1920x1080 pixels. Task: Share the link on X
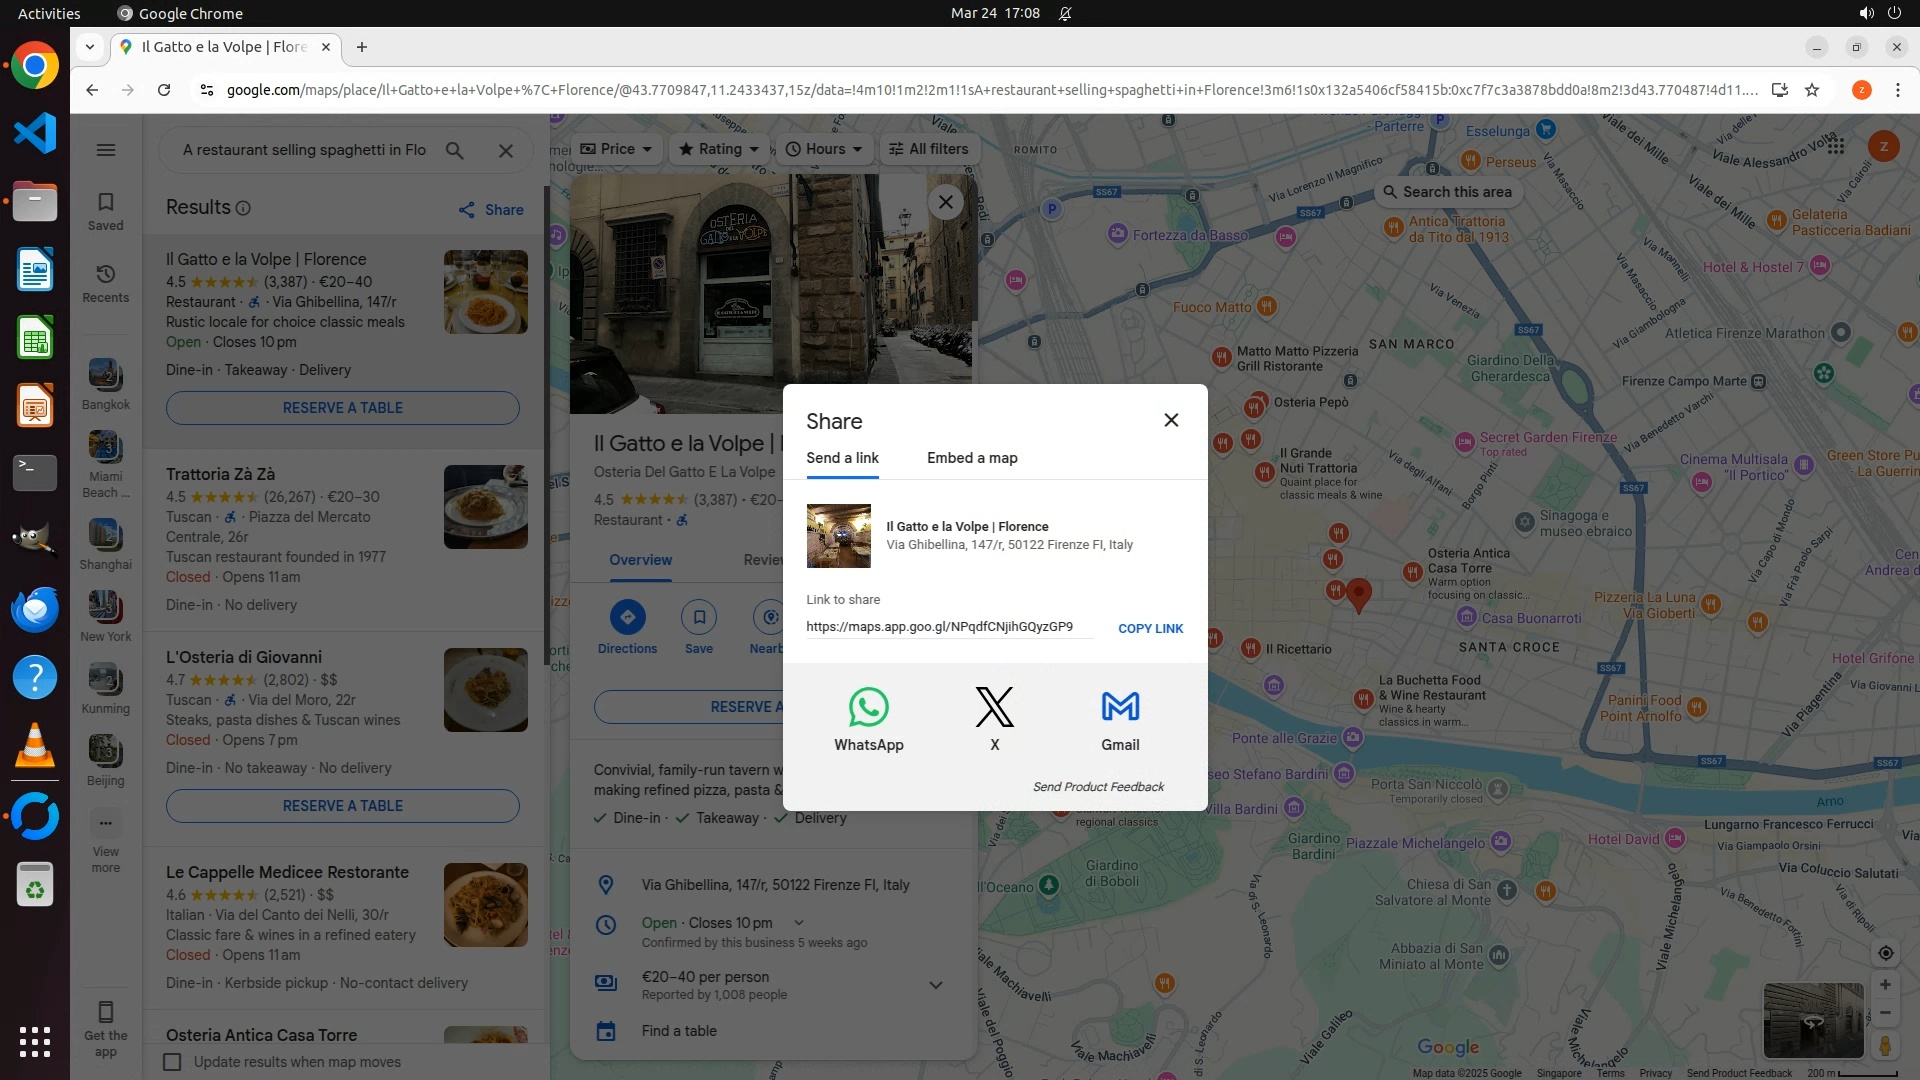point(994,708)
